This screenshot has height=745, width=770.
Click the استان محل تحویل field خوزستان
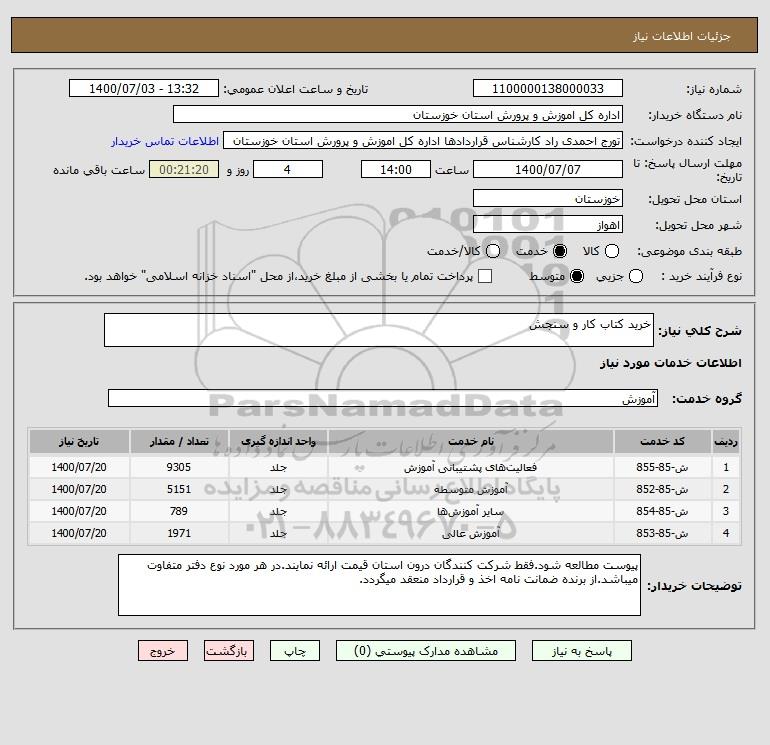pos(548,198)
